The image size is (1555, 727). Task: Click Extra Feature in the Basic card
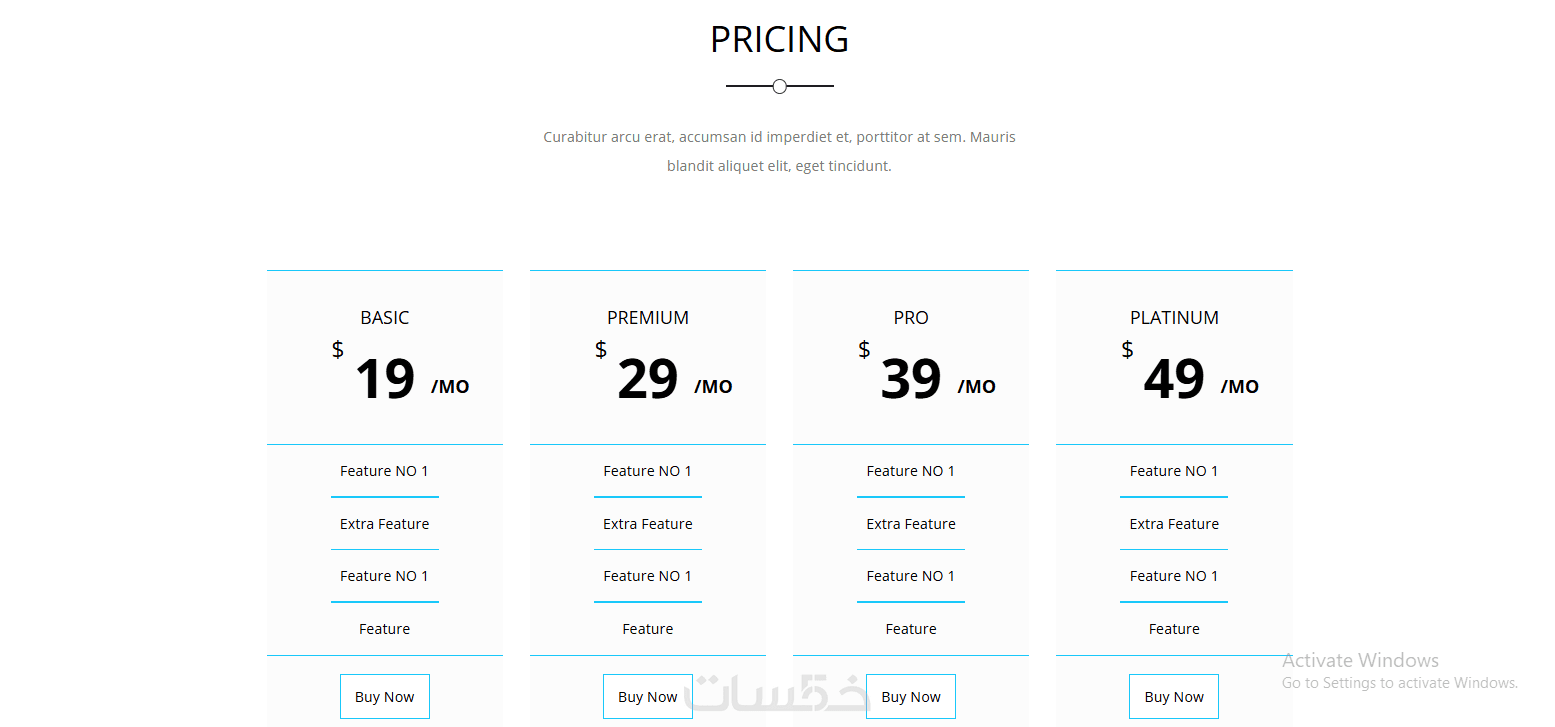click(x=385, y=524)
